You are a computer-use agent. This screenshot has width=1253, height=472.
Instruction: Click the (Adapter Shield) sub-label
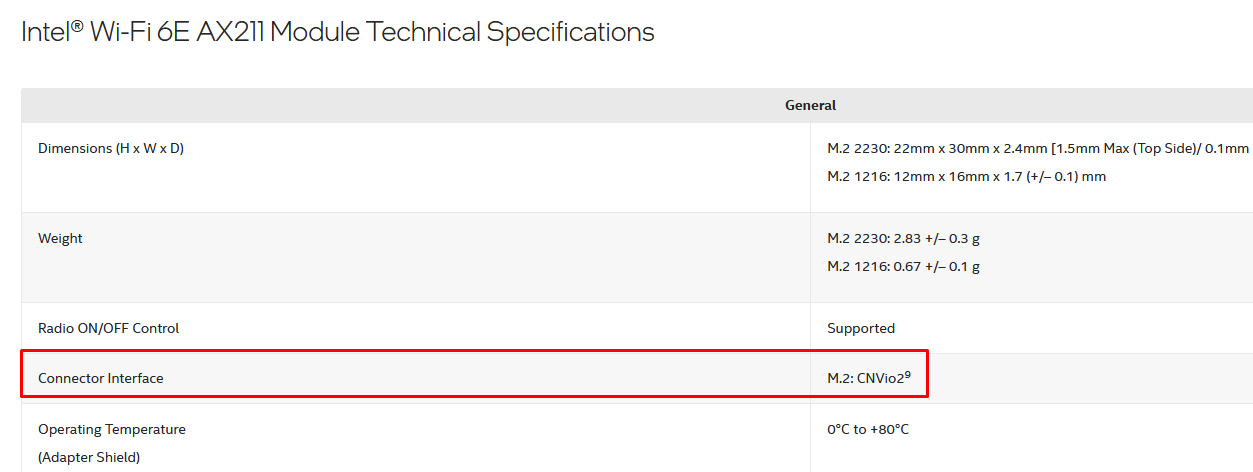coord(89,457)
